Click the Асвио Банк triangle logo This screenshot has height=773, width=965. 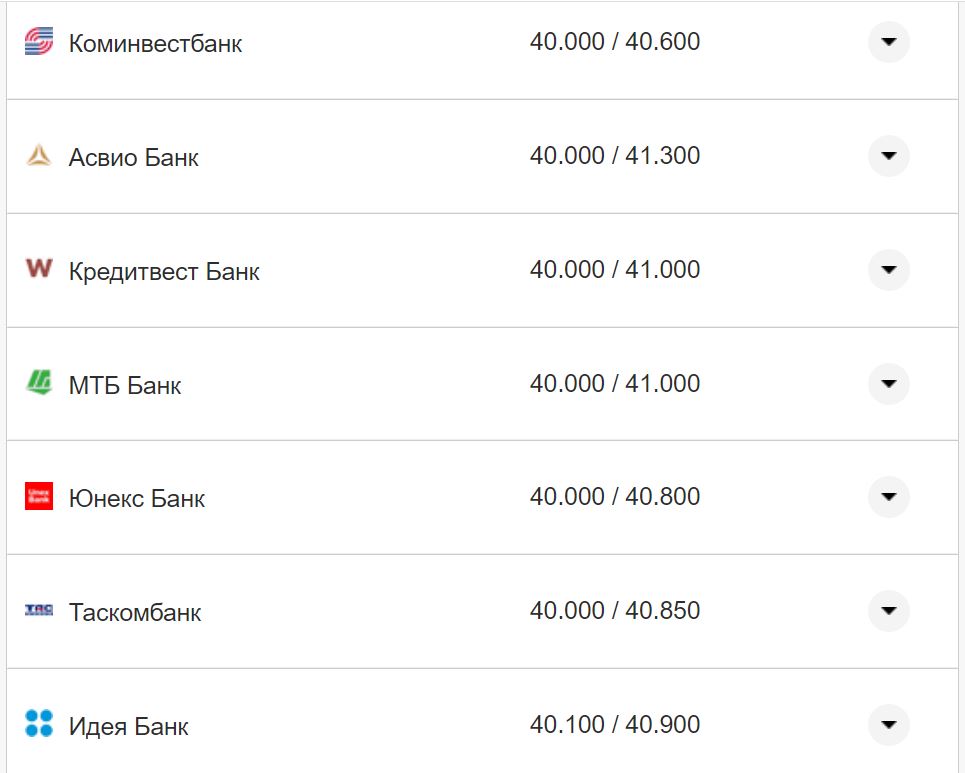pos(38,155)
